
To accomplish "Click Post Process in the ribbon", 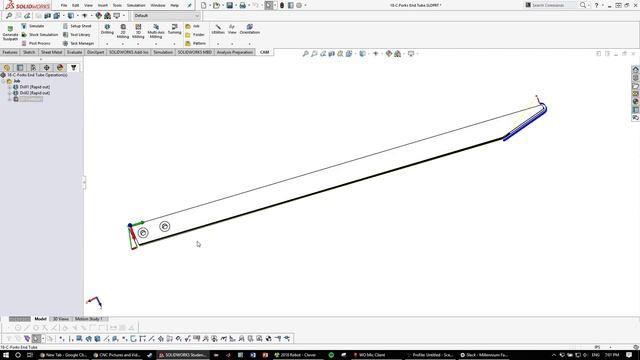I will click(36, 43).
